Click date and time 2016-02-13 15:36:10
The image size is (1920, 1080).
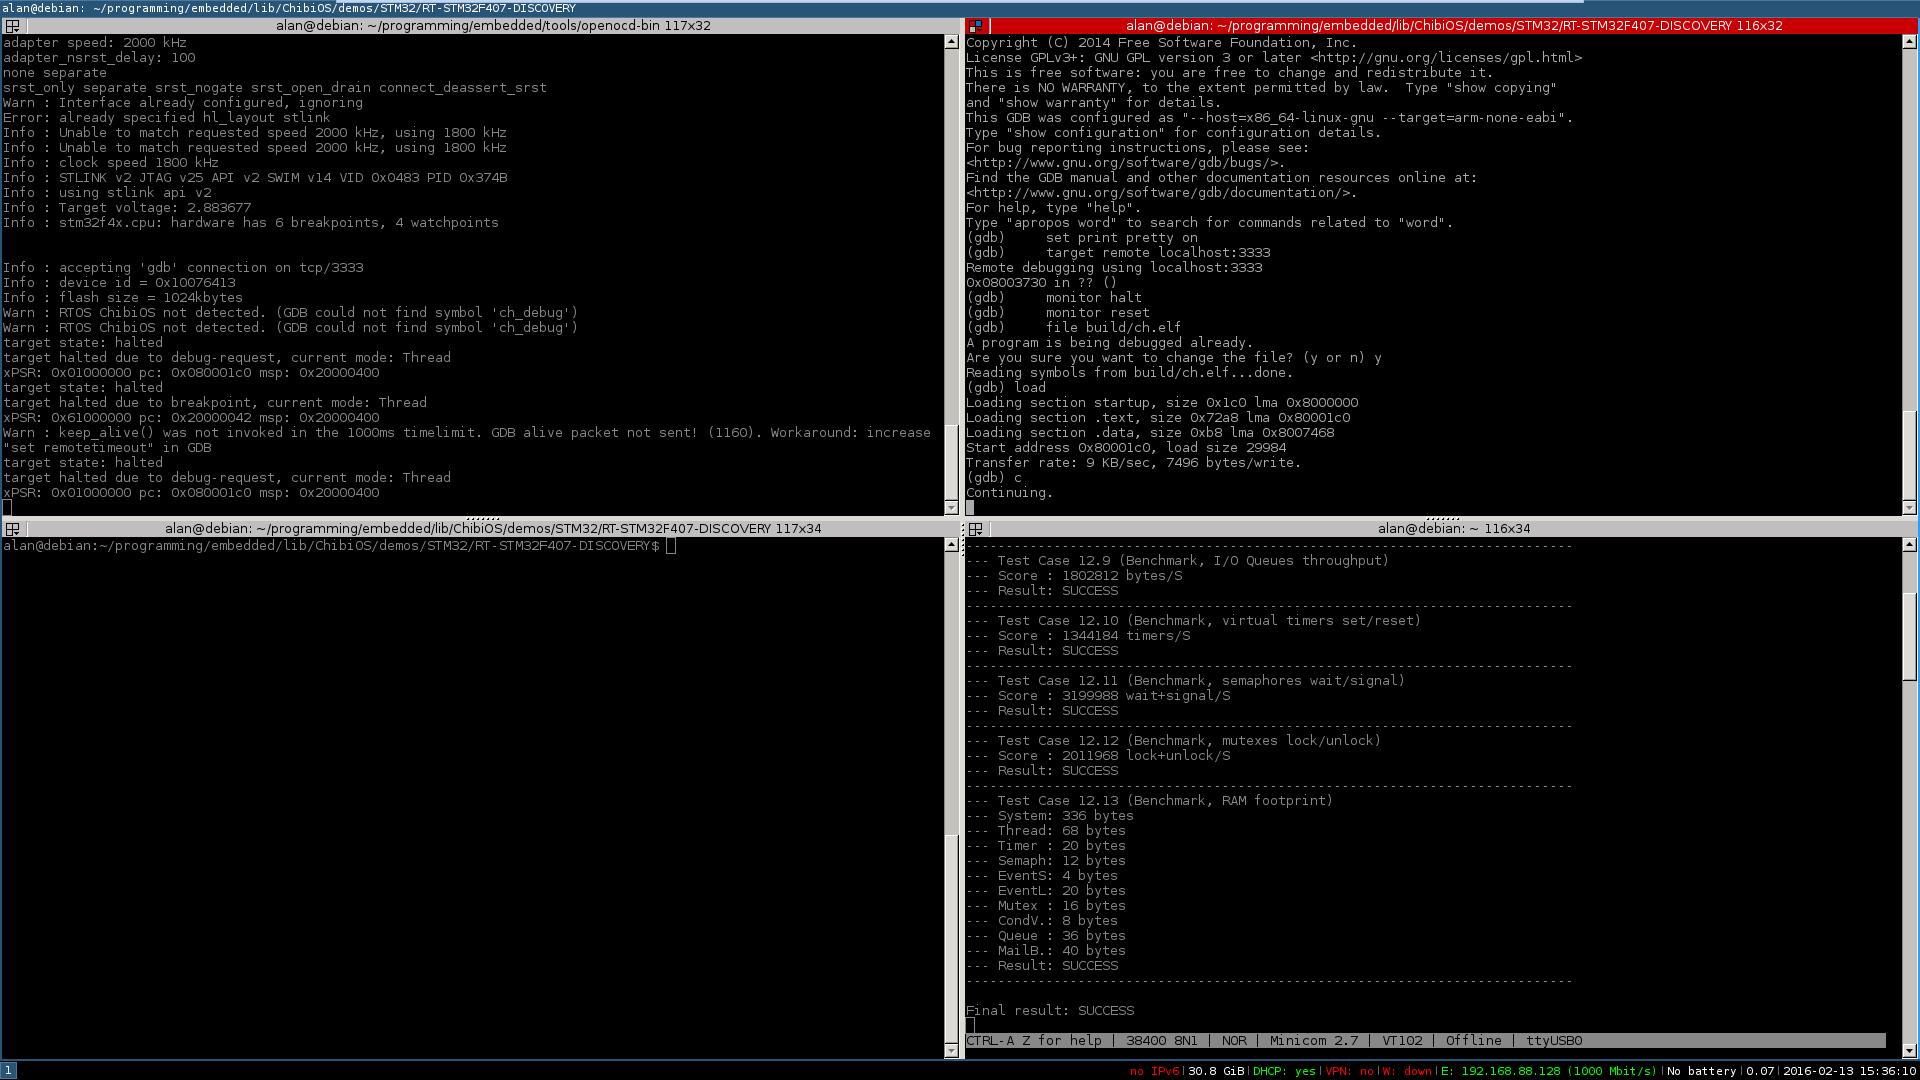coord(1849,1071)
